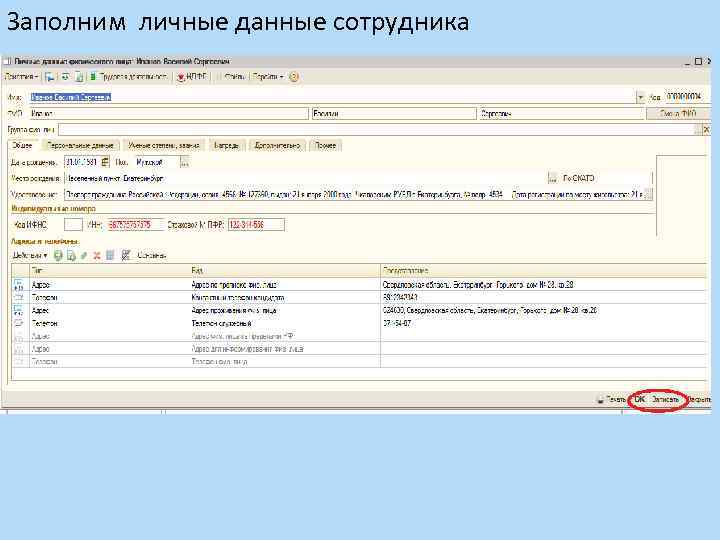Viewport: 720px width, 540px height.
Task: Click the Представление column header
Action: pos(544,270)
